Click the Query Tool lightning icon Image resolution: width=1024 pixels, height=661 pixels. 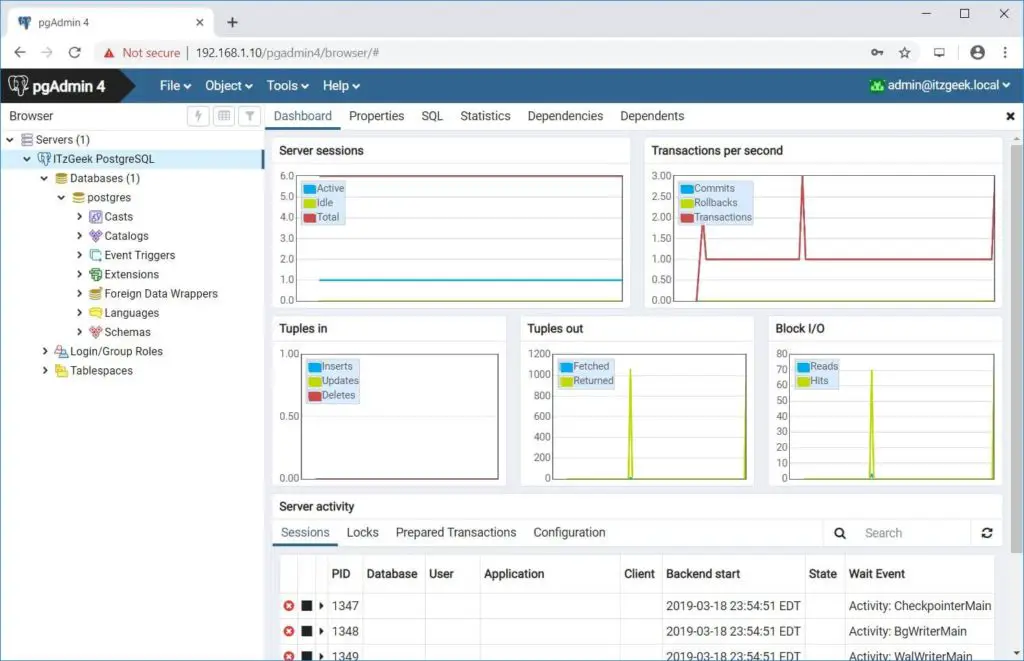(198, 116)
